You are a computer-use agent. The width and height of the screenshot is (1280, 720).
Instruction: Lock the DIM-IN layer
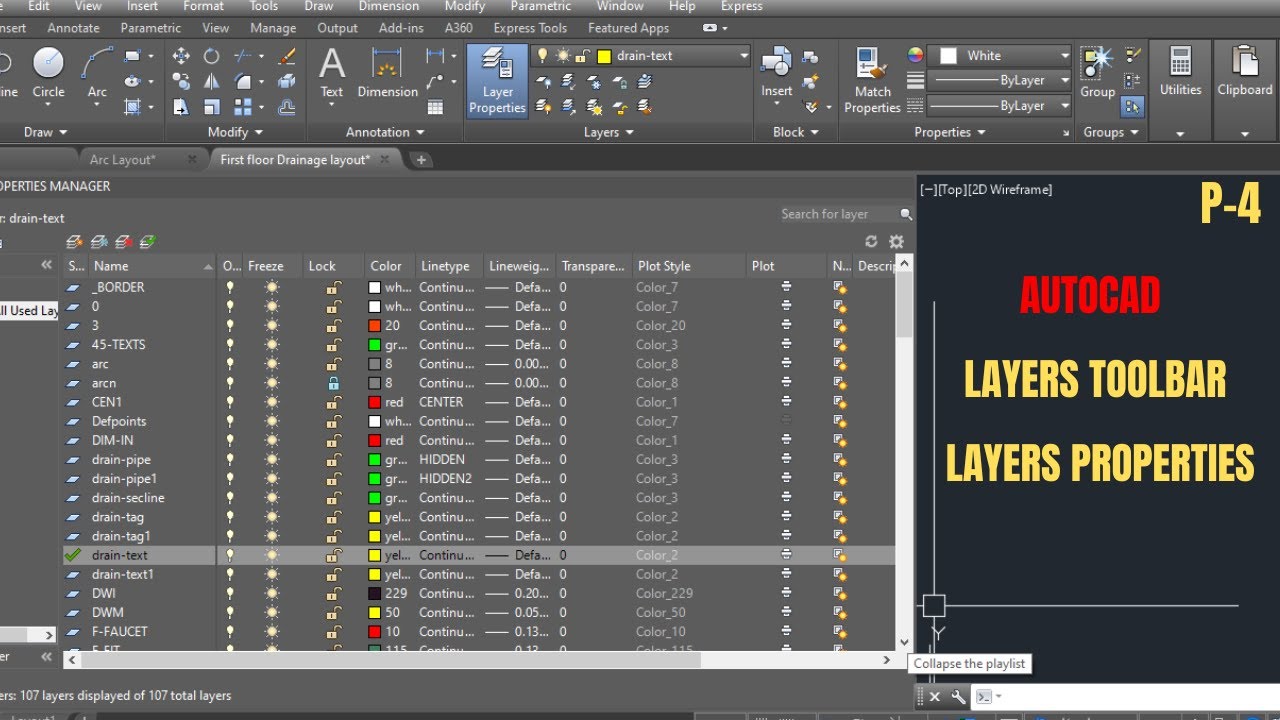click(333, 440)
